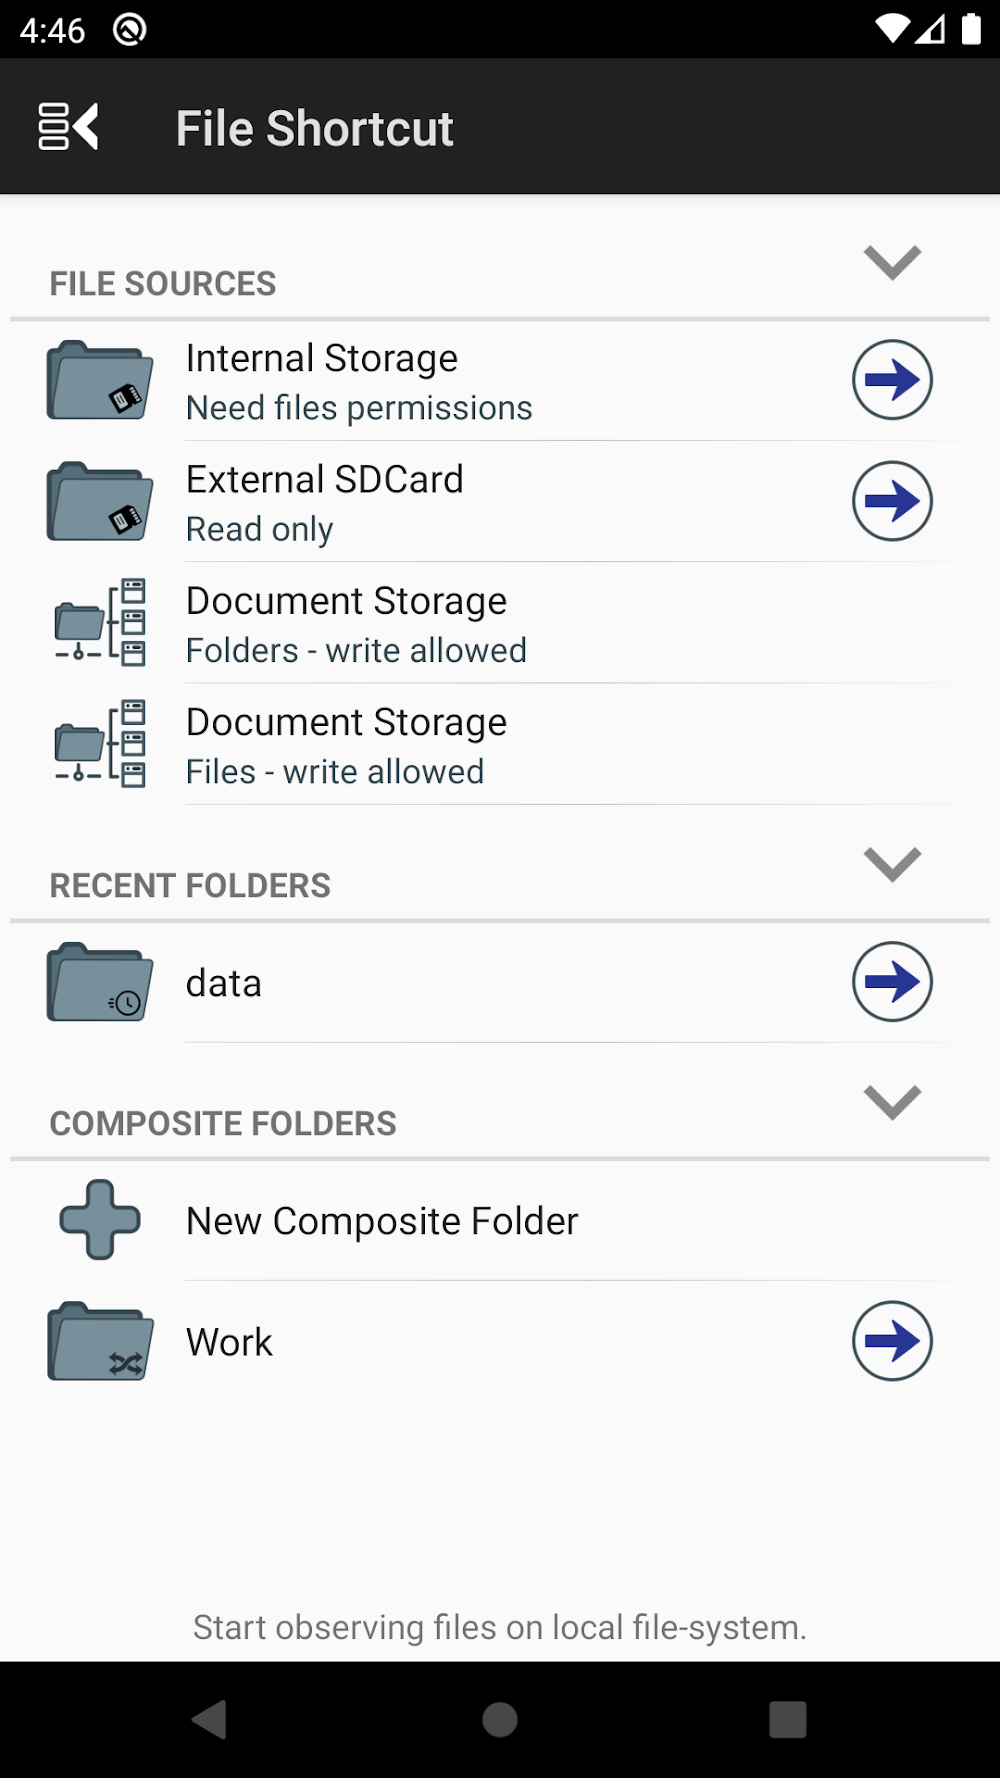Tap the Work composite folder arrow
This screenshot has height=1778, width=1000.
click(x=892, y=1341)
